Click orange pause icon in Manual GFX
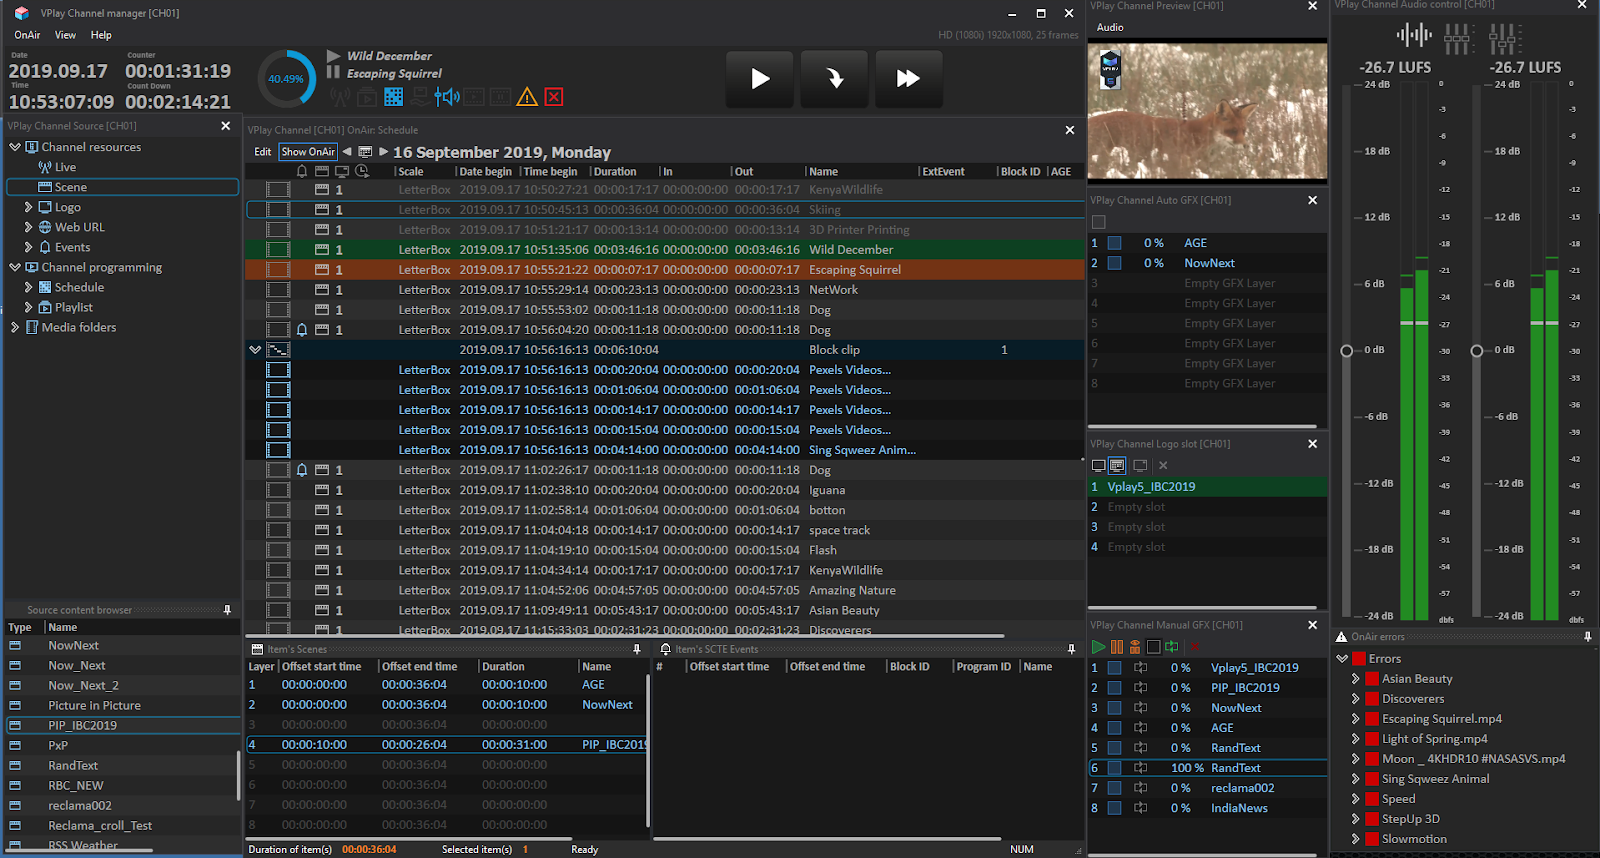 1117,647
